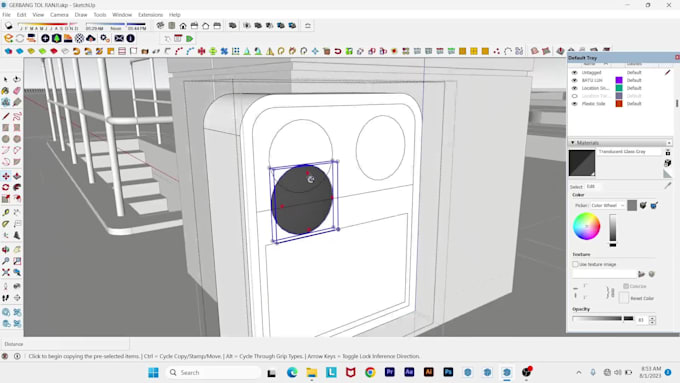The width and height of the screenshot is (680, 383).
Task: Enable Use texture image checkbox
Action: pyautogui.click(x=575, y=264)
